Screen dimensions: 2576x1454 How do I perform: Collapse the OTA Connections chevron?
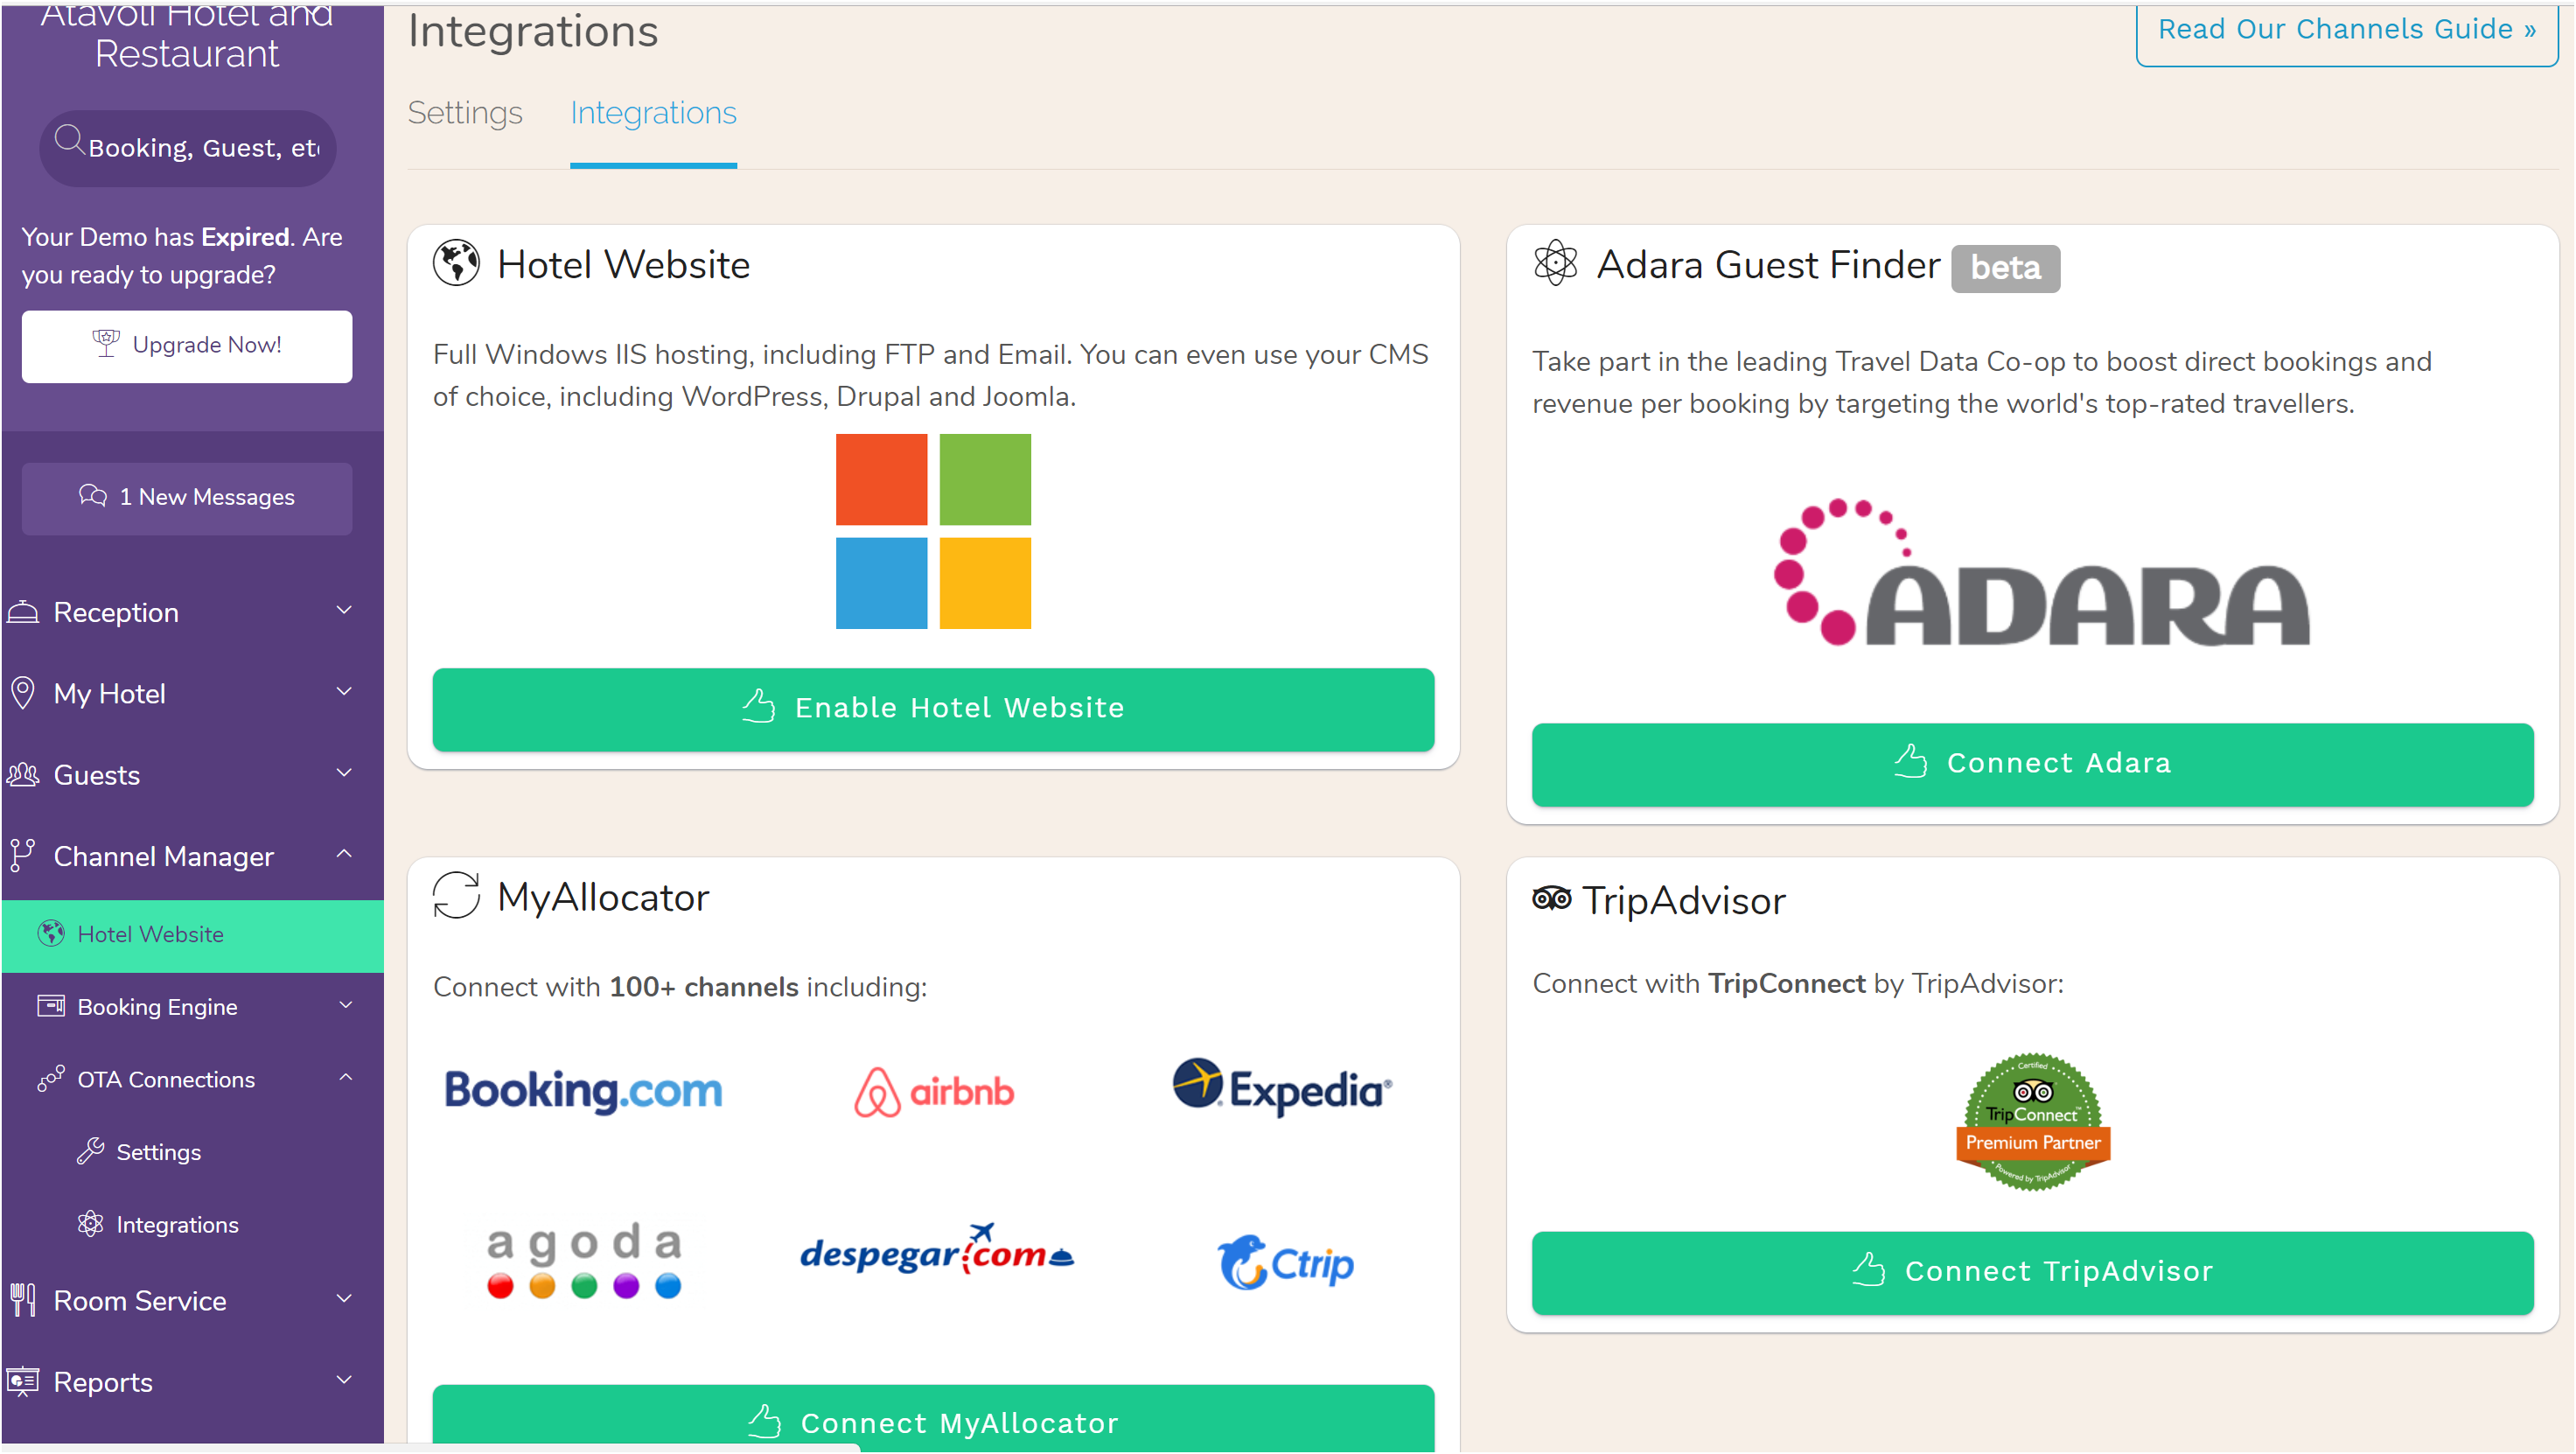(346, 1077)
